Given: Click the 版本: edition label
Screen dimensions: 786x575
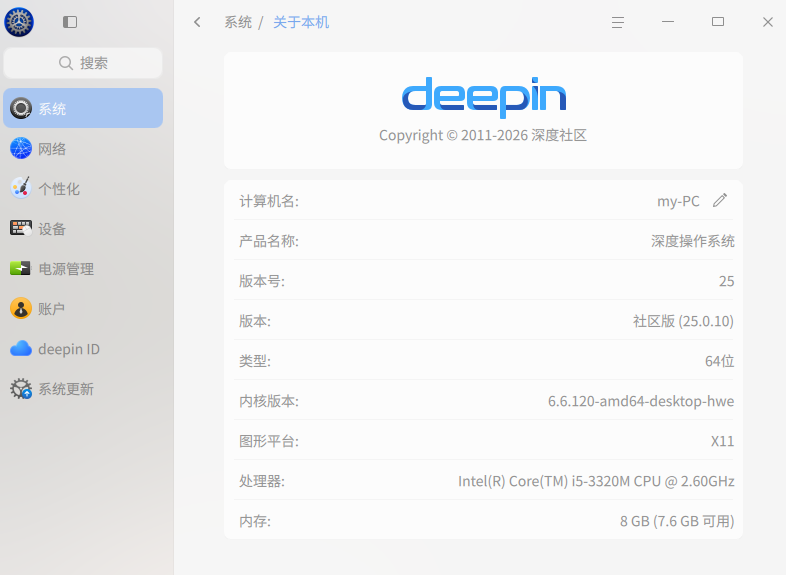Looking at the screenshot, I should 255,321.
